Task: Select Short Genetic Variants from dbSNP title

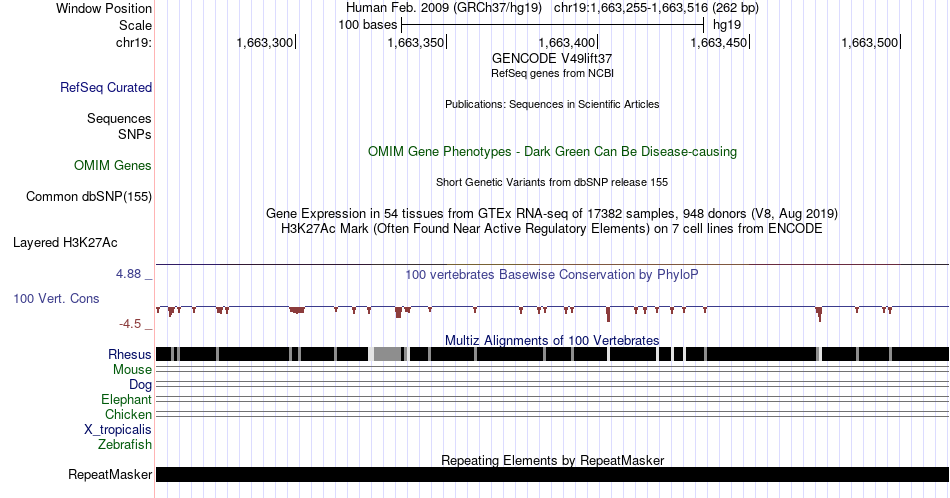Action: pyautogui.click(x=552, y=182)
